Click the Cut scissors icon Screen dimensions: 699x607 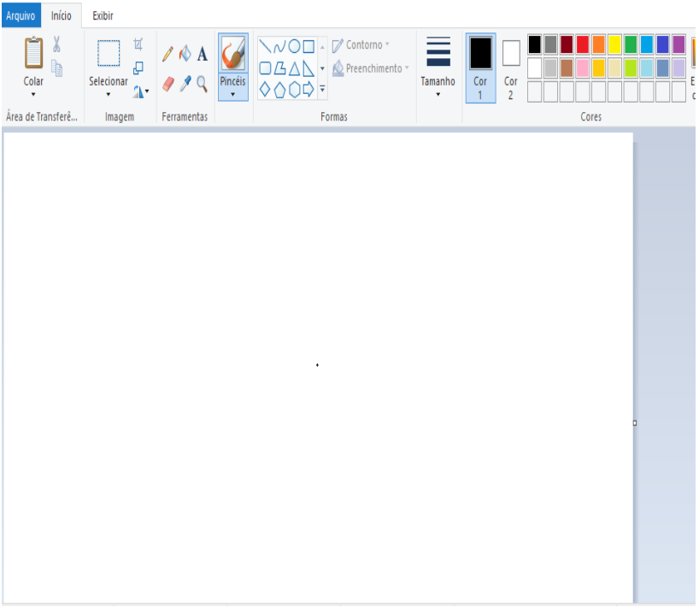(57, 44)
